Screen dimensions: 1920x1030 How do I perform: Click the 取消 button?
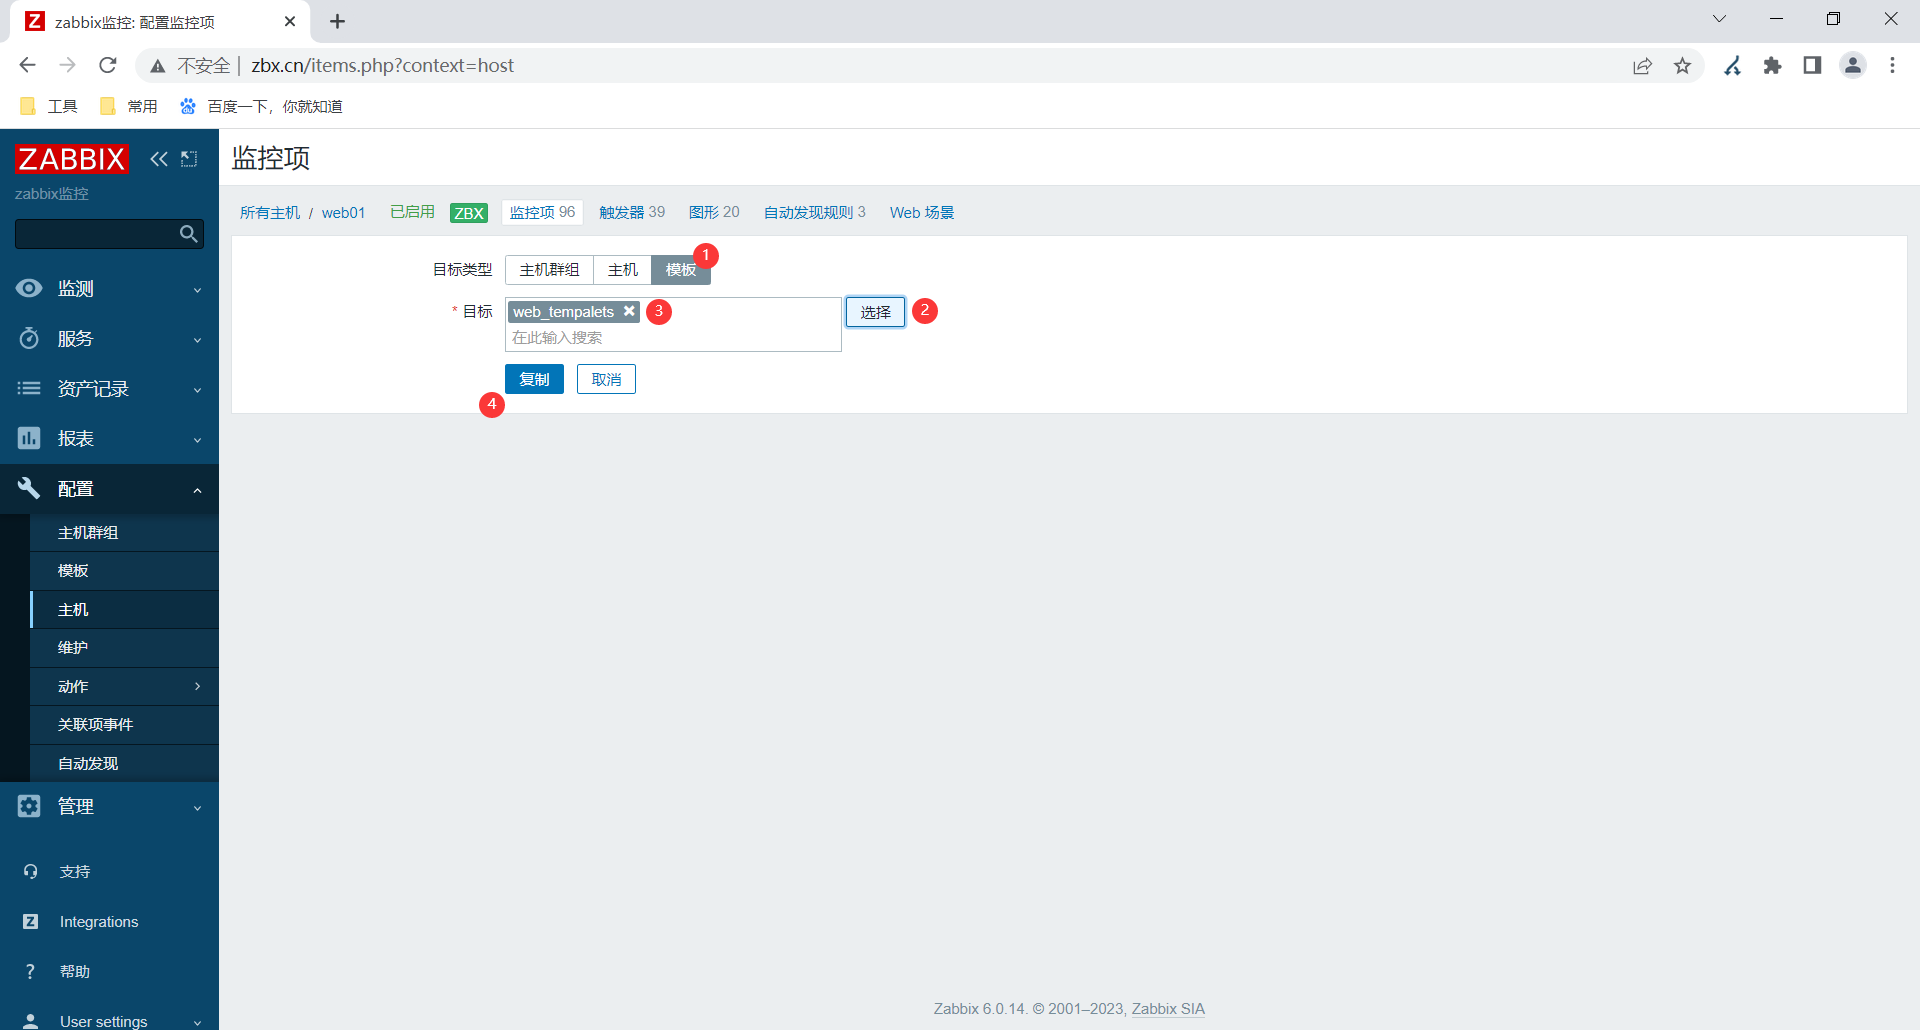606,379
